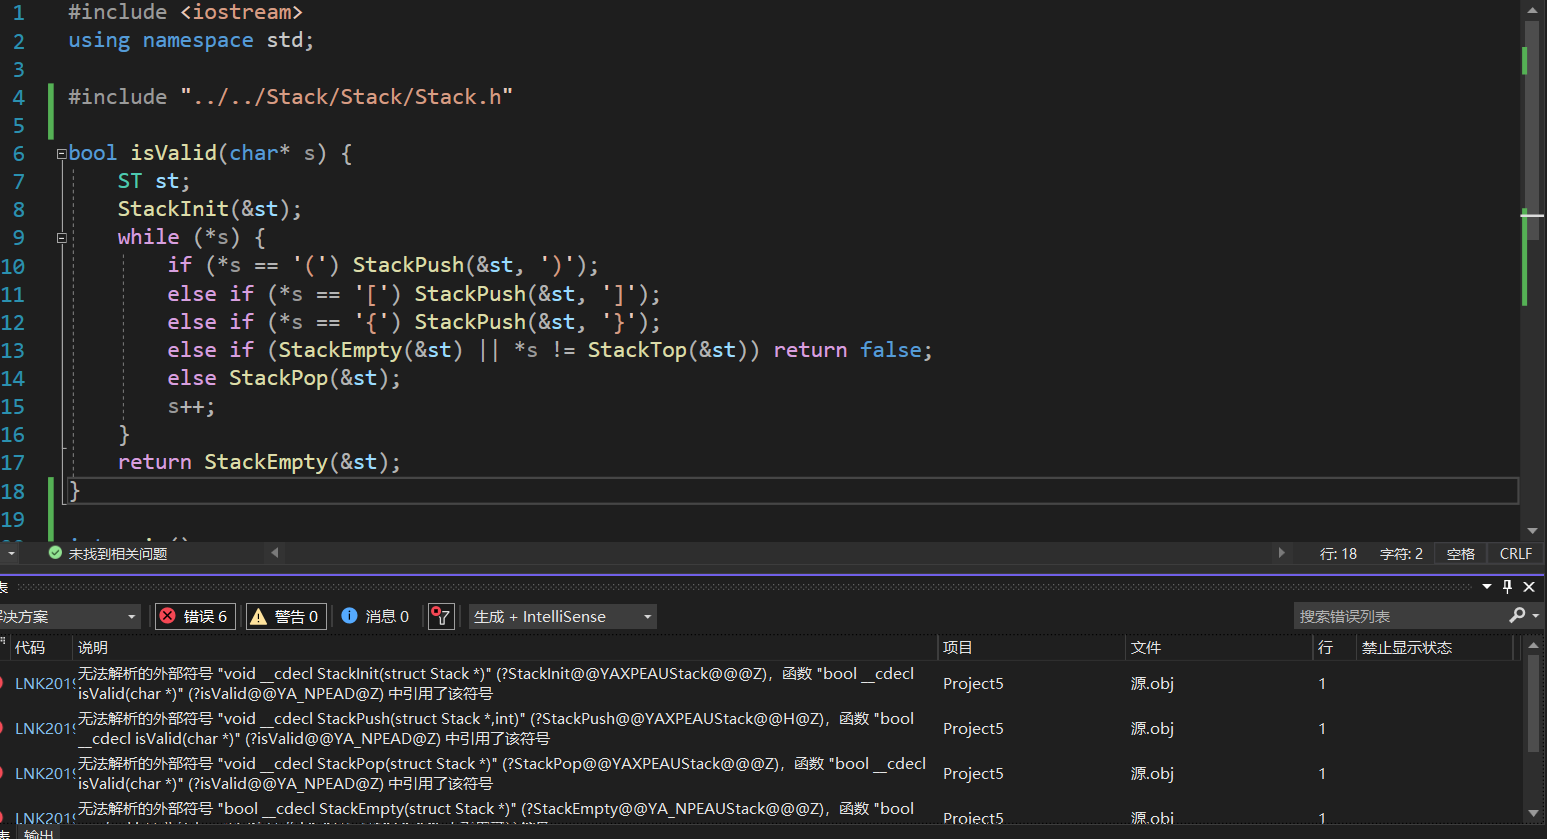Click the 搜索错误列表 search field

point(1399,616)
